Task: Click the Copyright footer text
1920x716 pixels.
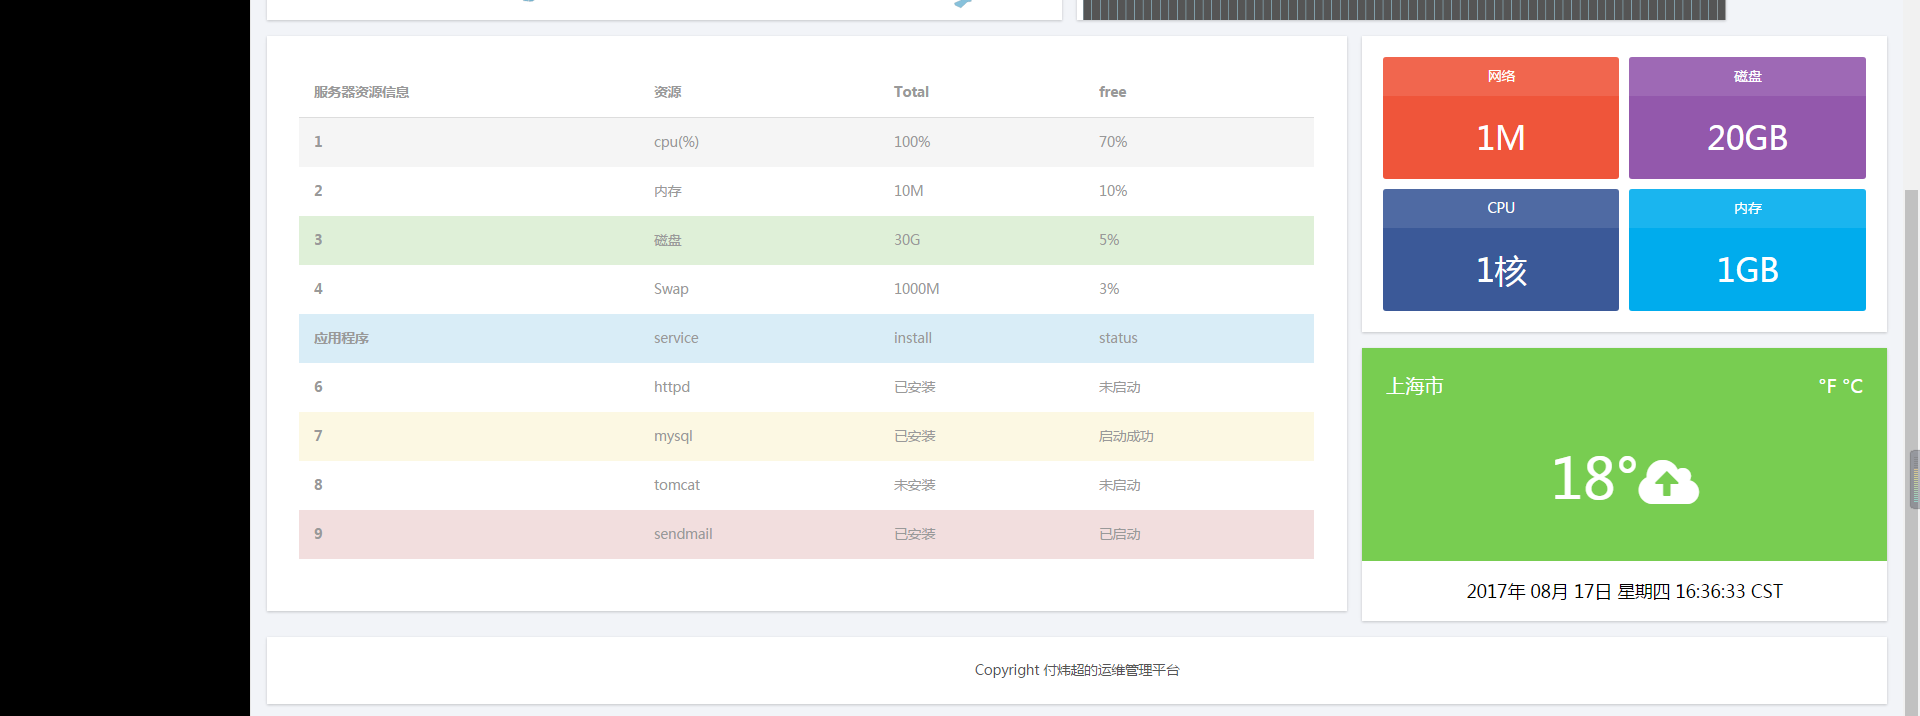Action: [1077, 670]
